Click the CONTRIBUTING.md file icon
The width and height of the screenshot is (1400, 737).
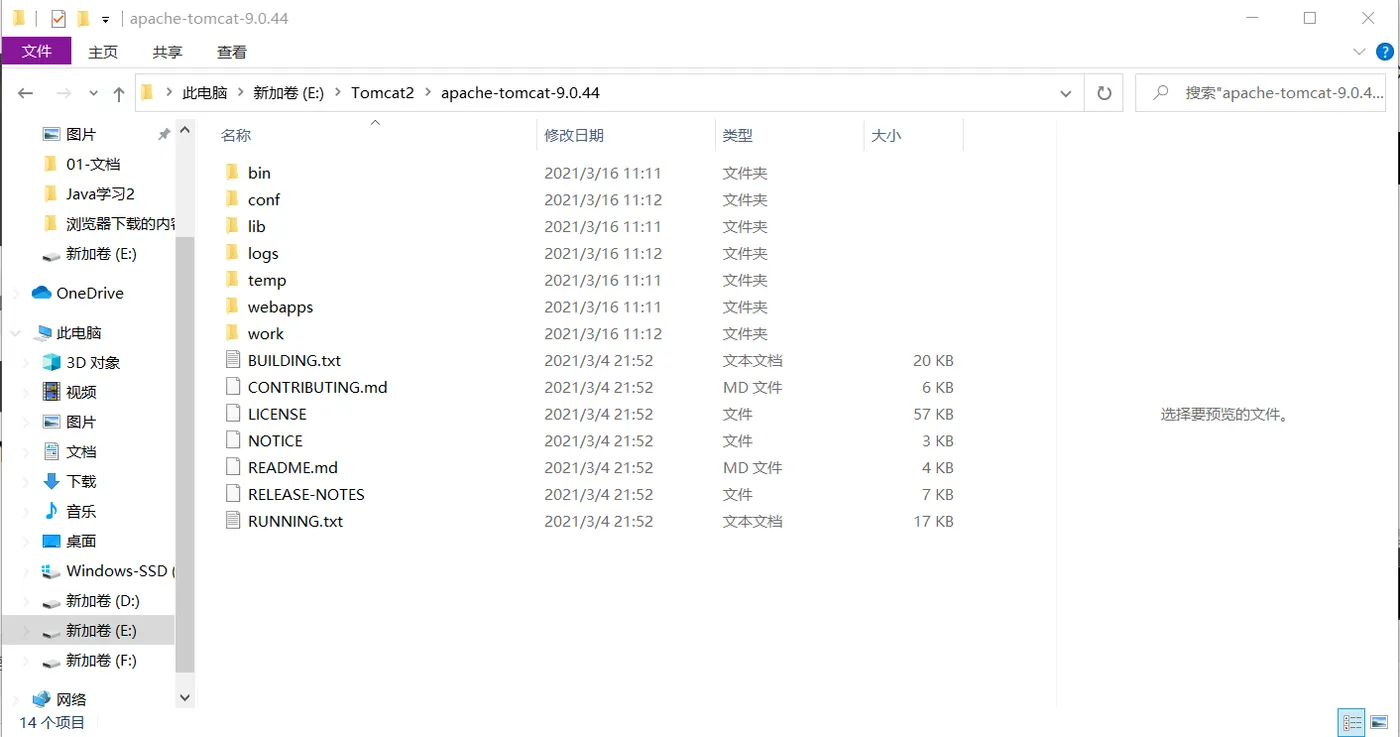tap(232, 387)
